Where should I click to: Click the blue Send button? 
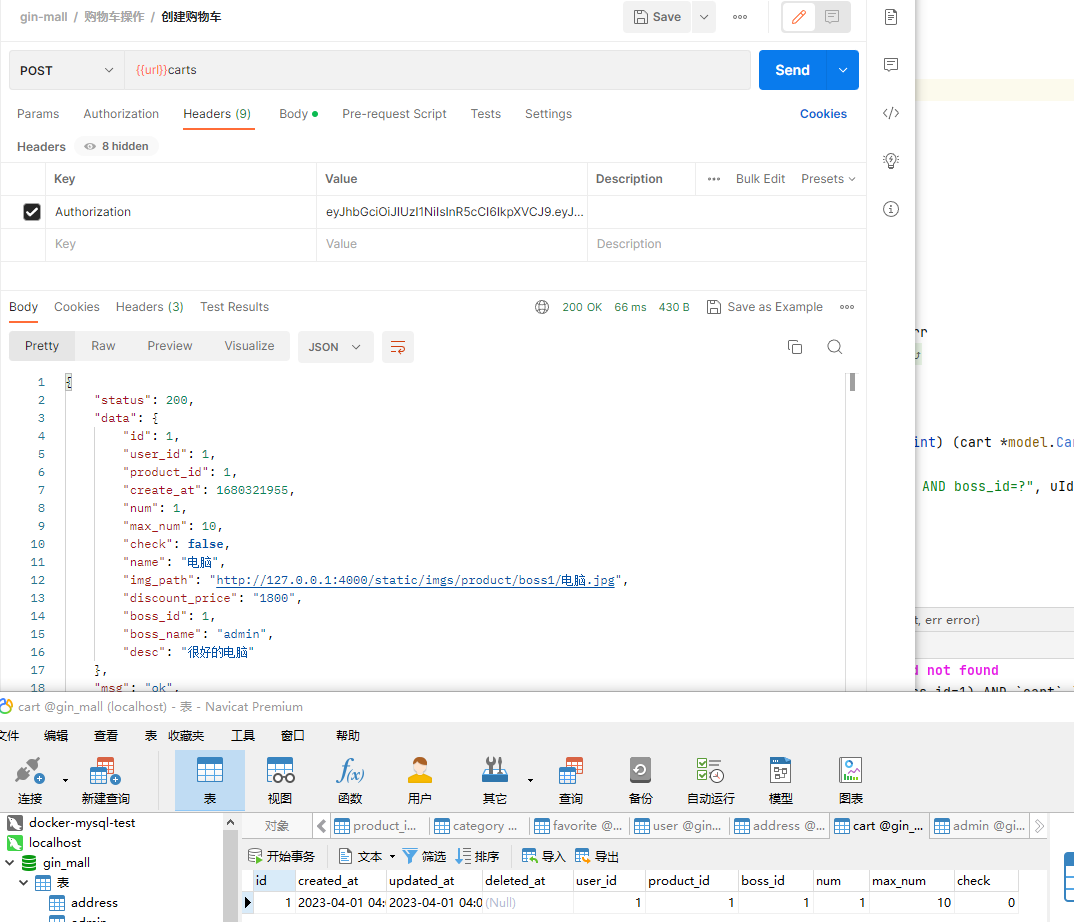click(x=792, y=70)
